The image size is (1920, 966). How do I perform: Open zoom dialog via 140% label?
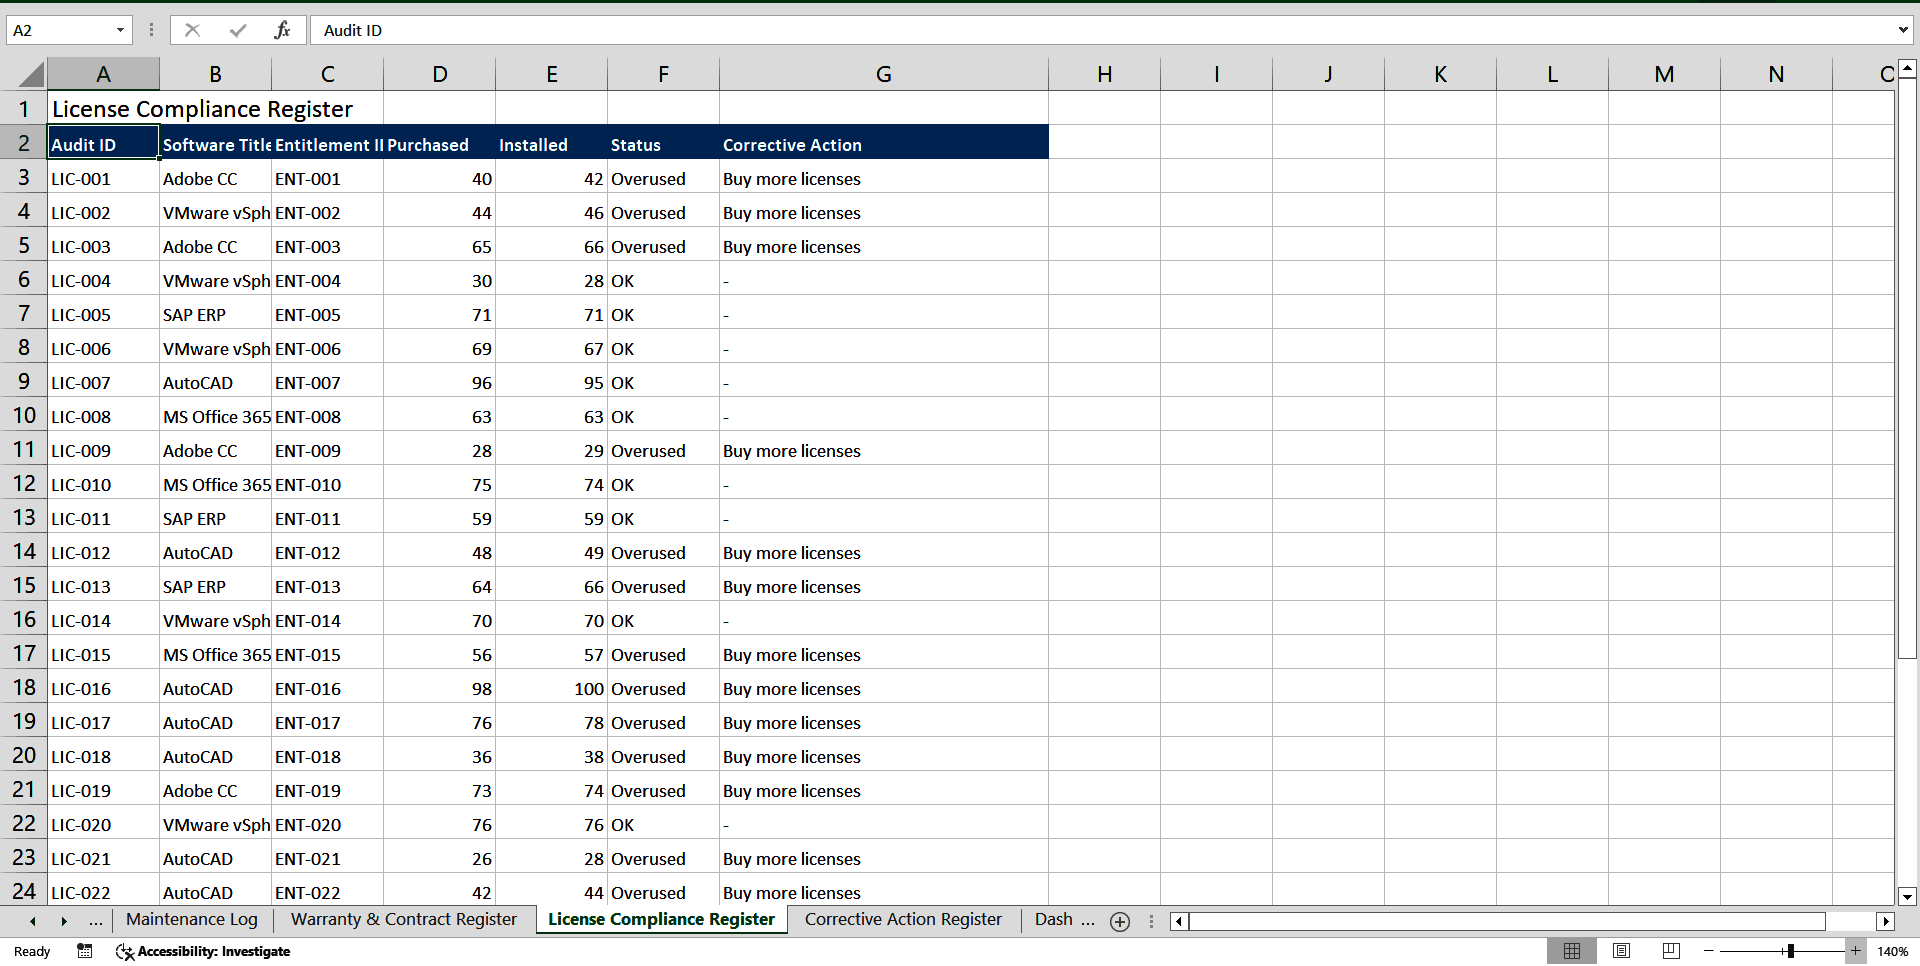[x=1892, y=952]
